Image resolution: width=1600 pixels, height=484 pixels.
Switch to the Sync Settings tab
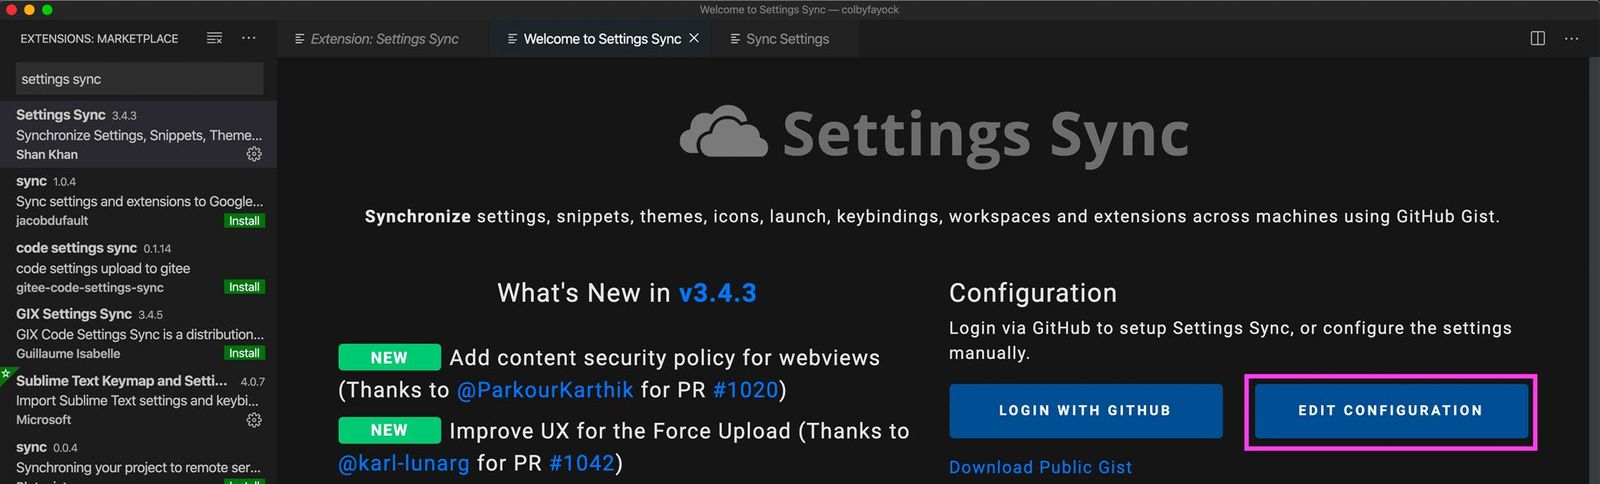coord(787,38)
